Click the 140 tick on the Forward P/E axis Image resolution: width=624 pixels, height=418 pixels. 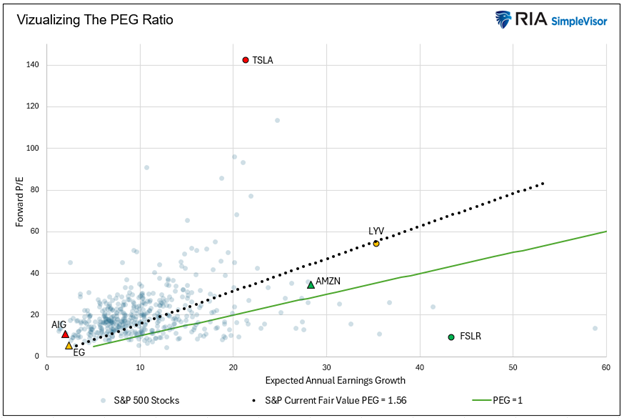[33, 65]
